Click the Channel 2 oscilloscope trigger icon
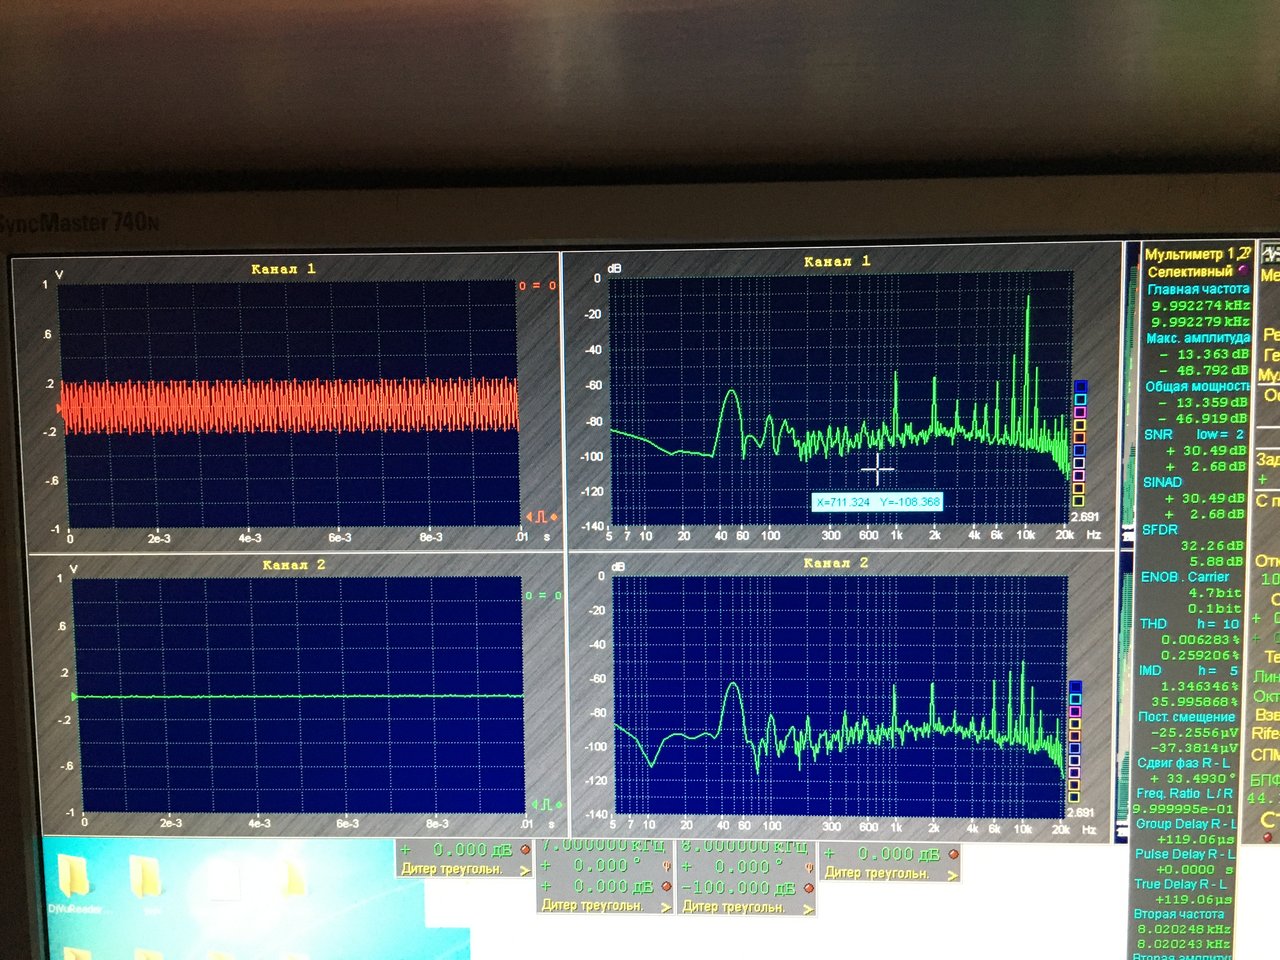Screen dimensions: 1280x960 coord(547,804)
